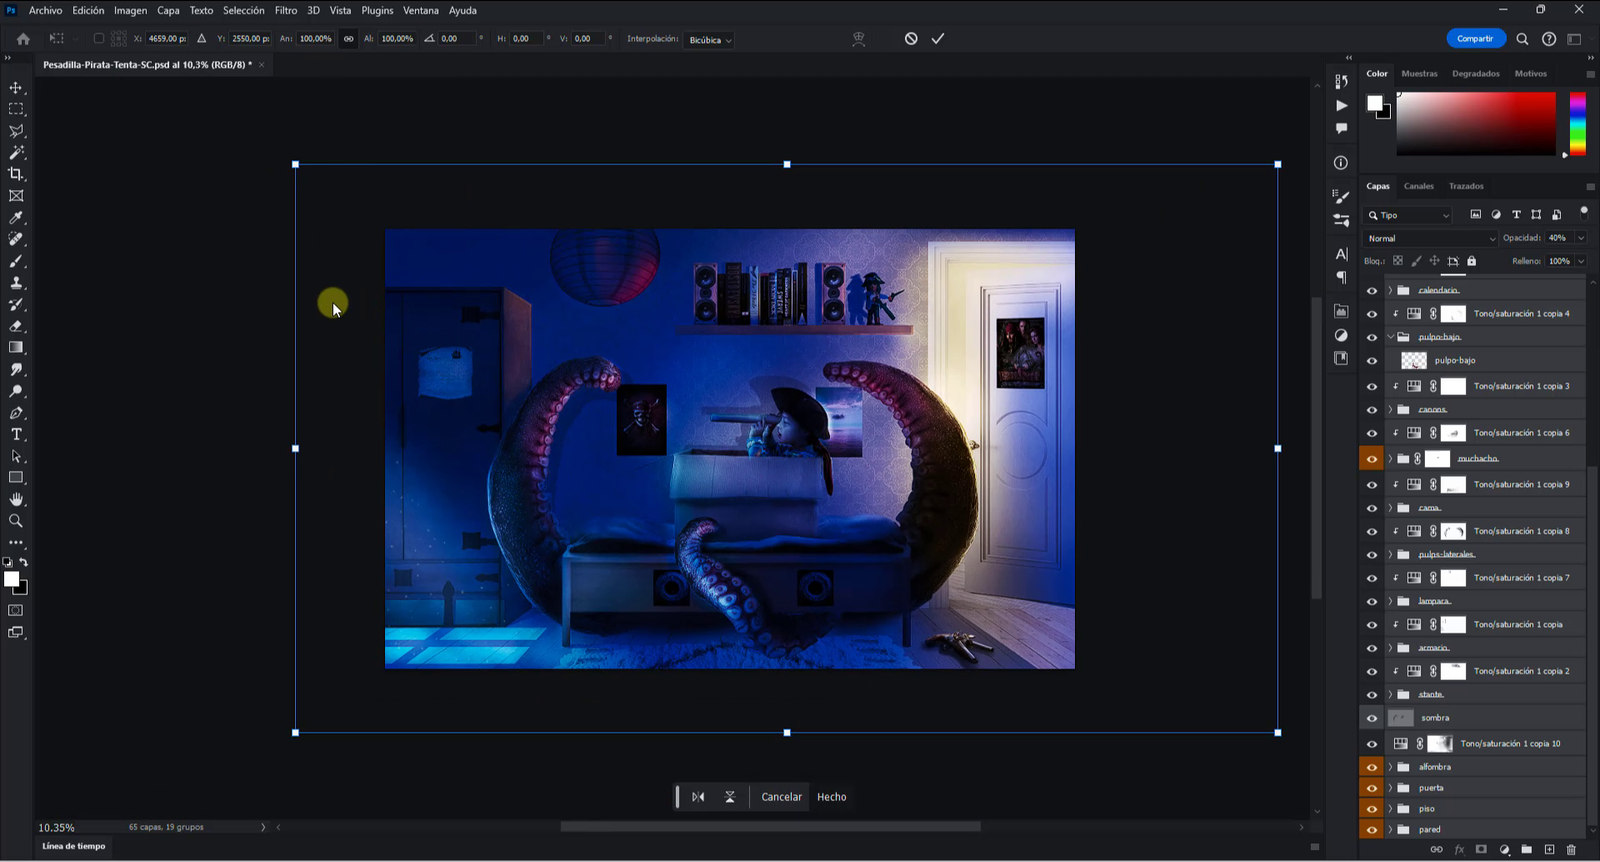The image size is (1600, 862).
Task: Hide the pared group
Action: [1372, 830]
